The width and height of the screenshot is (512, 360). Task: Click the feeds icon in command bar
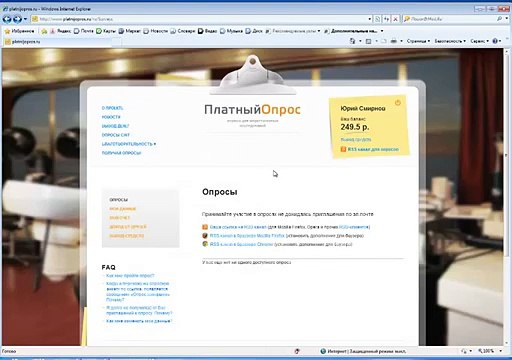click(x=368, y=41)
